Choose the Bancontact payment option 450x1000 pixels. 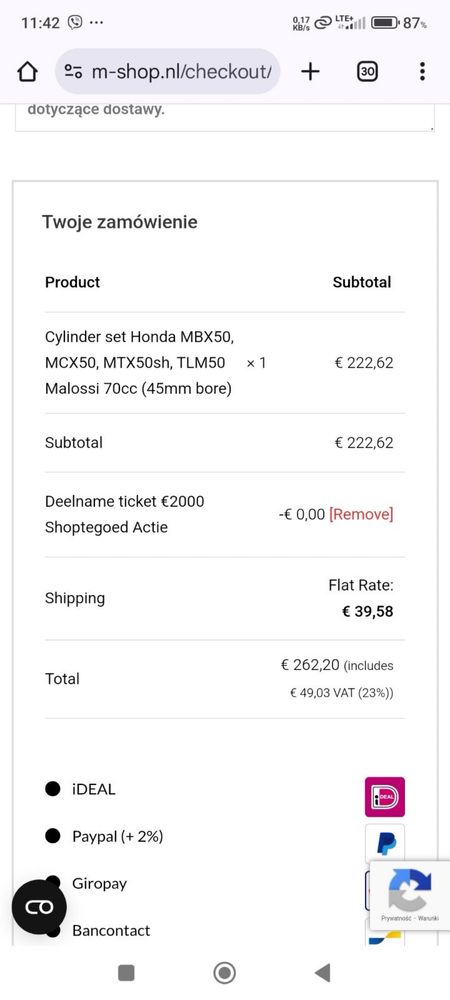(111, 930)
